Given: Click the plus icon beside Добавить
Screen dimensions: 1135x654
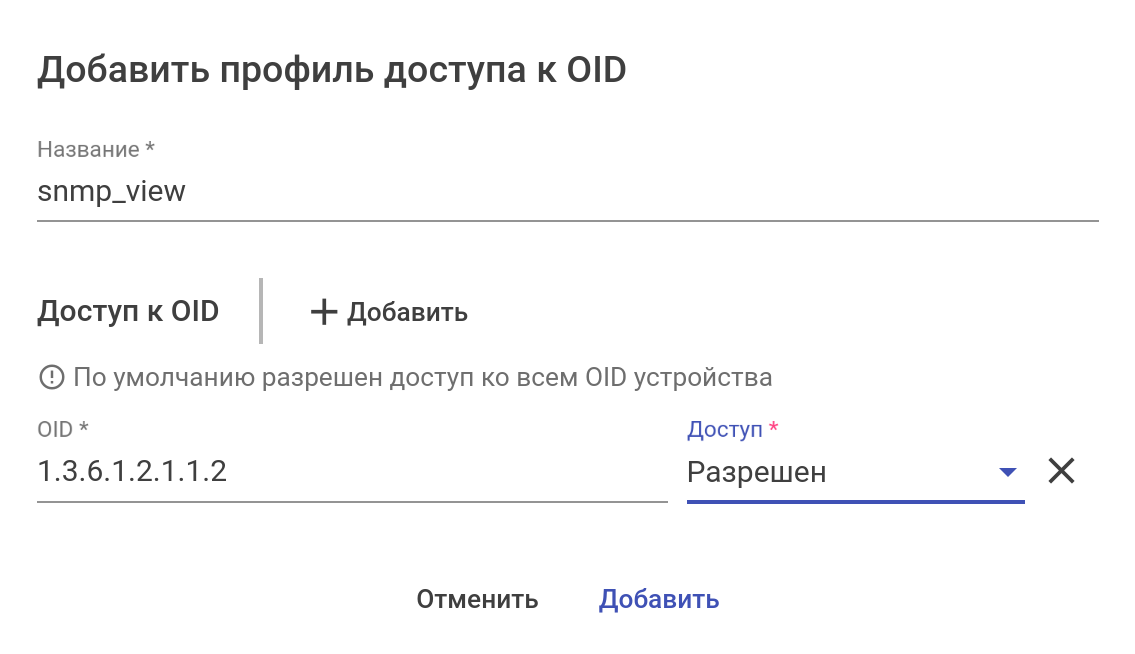Looking at the screenshot, I should (x=323, y=312).
